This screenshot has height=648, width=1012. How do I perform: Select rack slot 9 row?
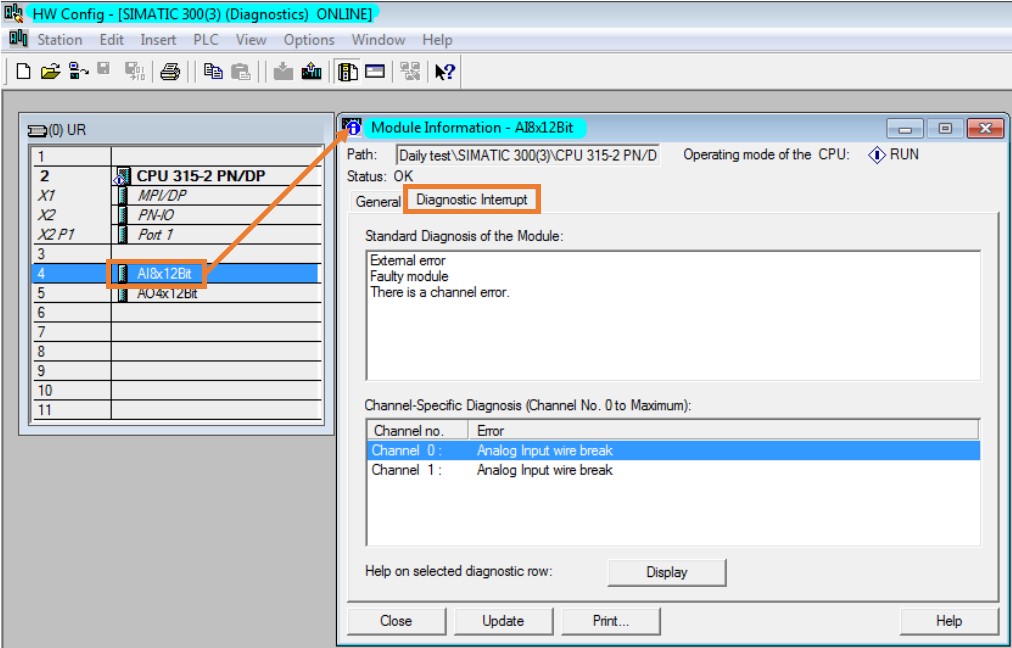[x=177, y=370]
